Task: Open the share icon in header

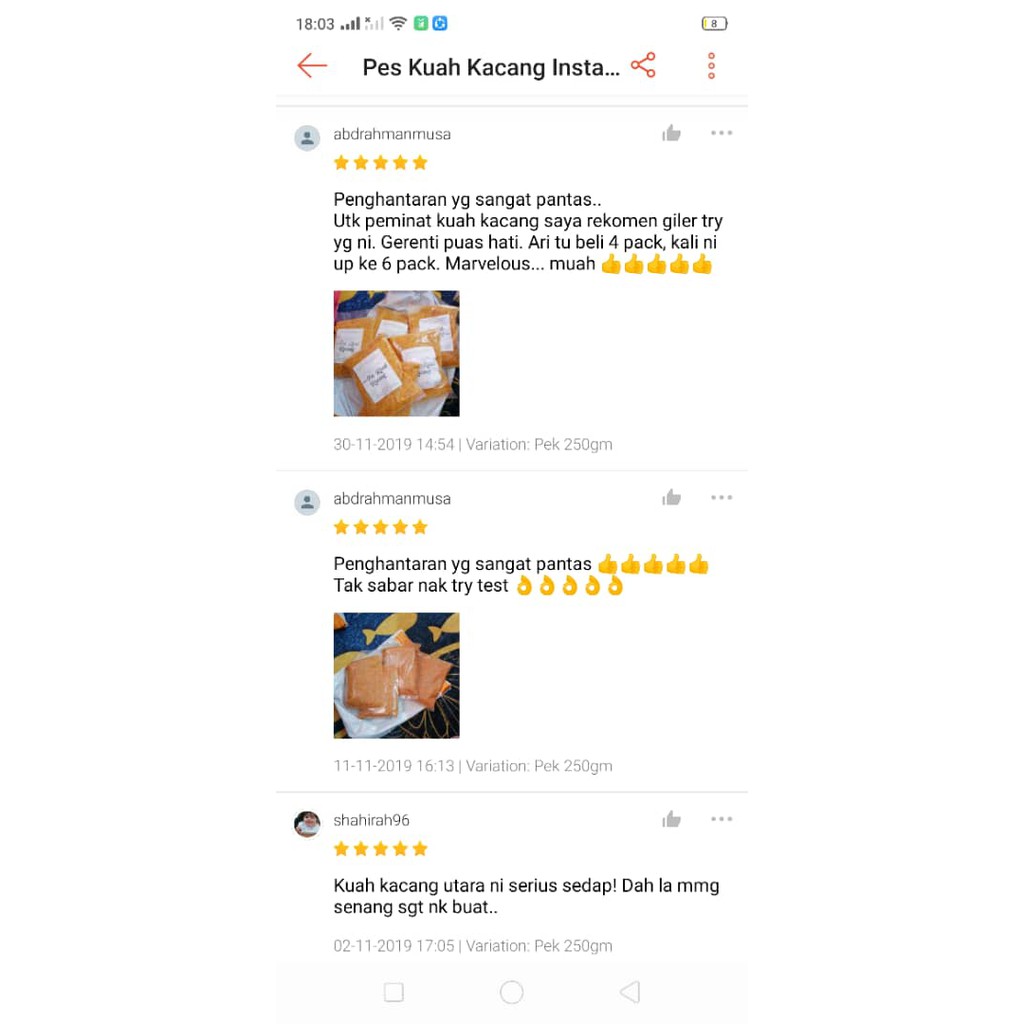Action: click(x=643, y=65)
